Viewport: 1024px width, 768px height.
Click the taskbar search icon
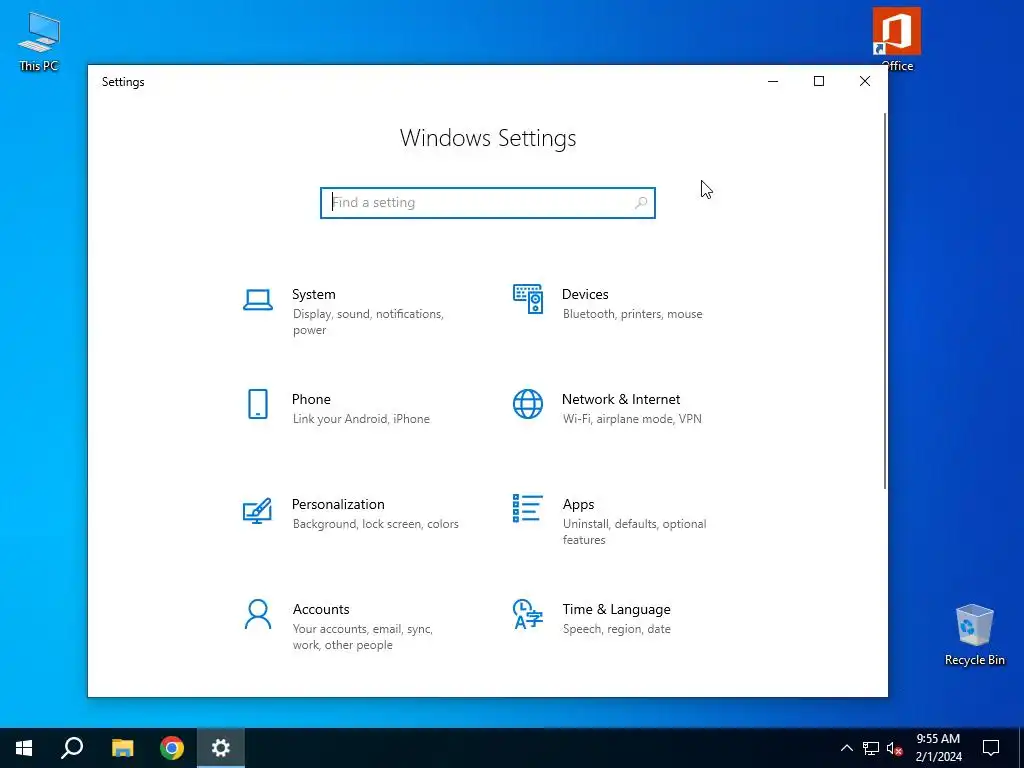[x=72, y=748]
